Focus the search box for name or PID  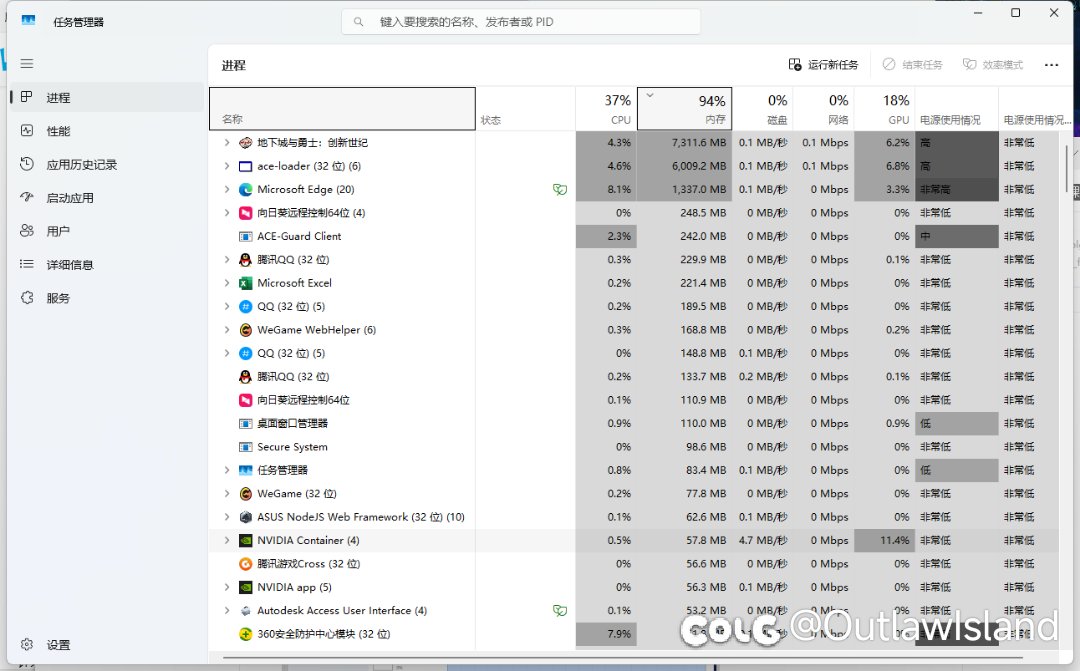pos(521,22)
